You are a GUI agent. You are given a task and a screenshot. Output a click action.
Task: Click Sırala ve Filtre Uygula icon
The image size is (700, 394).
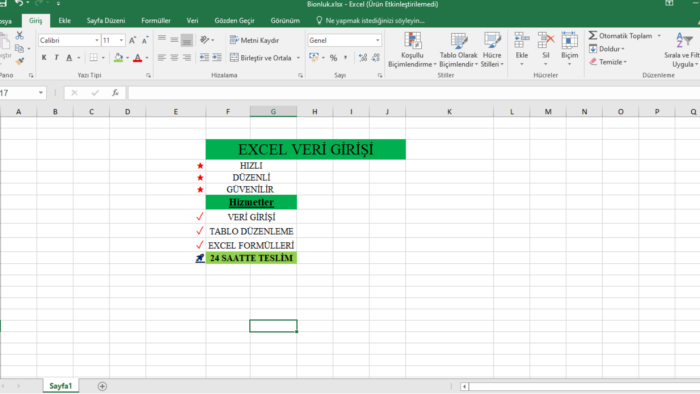pos(683,40)
